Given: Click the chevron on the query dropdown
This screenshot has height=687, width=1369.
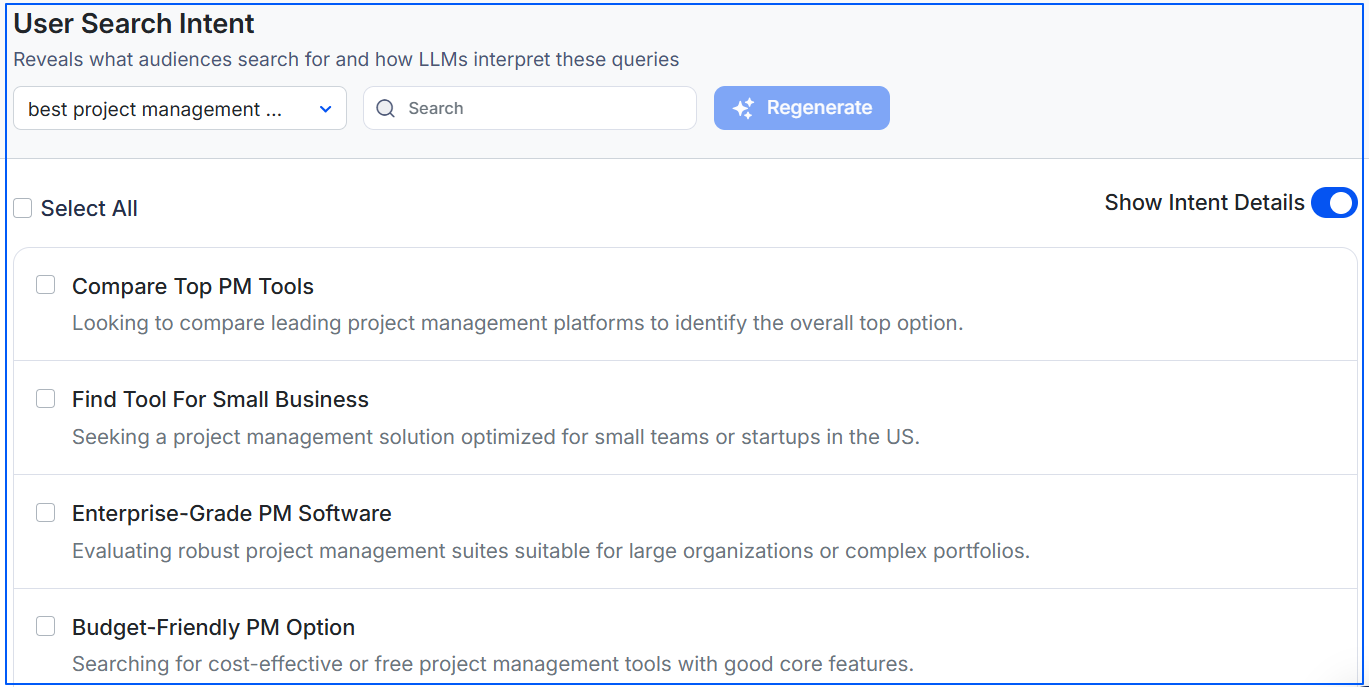Looking at the screenshot, I should (325, 108).
